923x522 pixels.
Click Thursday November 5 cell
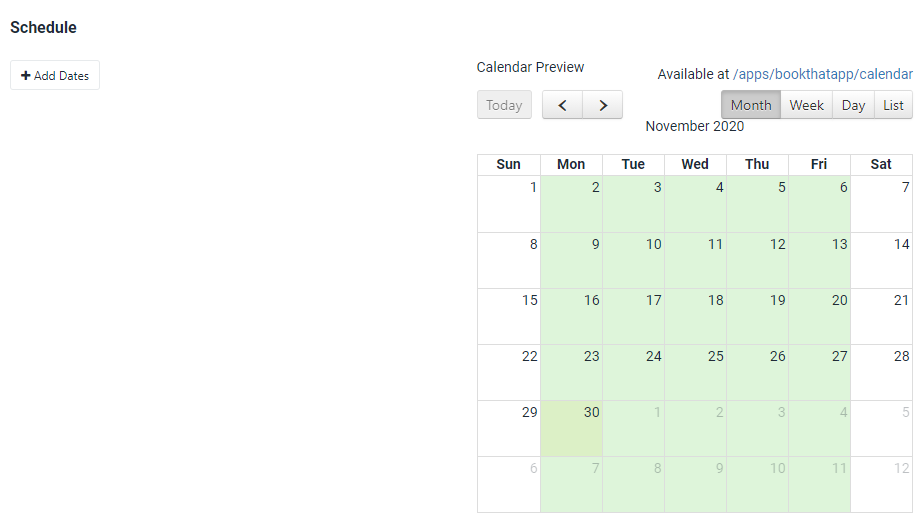click(x=757, y=205)
